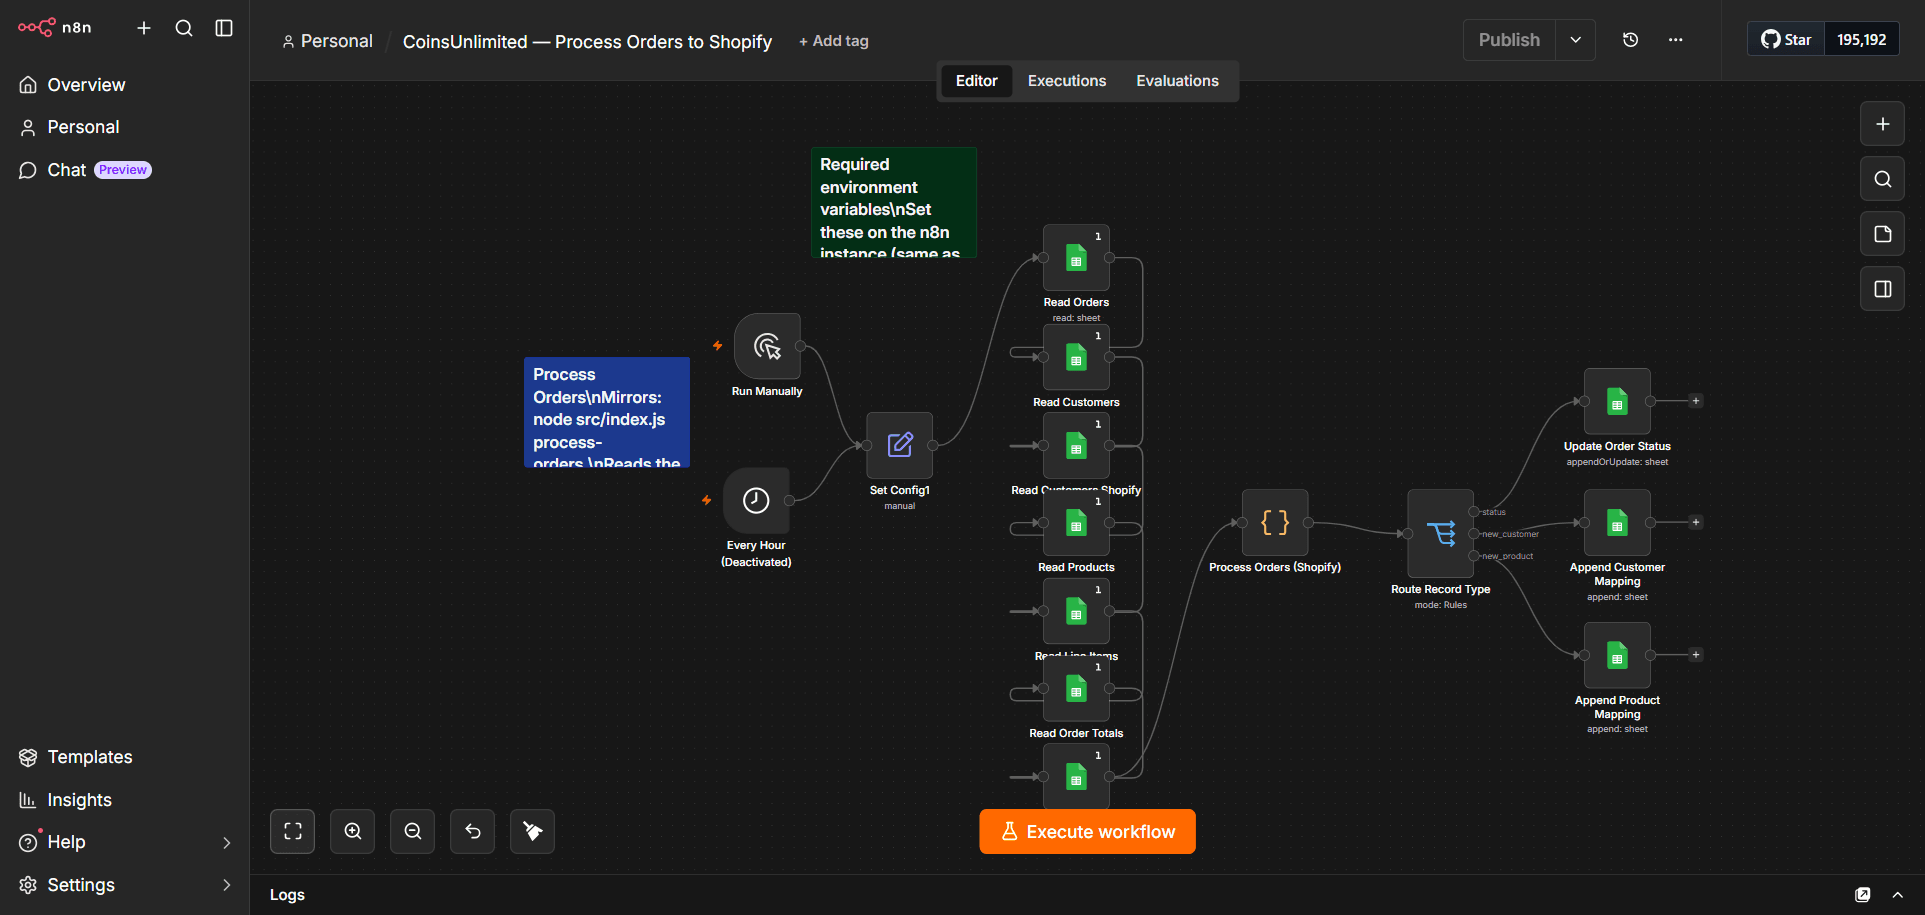Select Process Orders (Shopify) code node
The image size is (1925, 915).
1275,522
